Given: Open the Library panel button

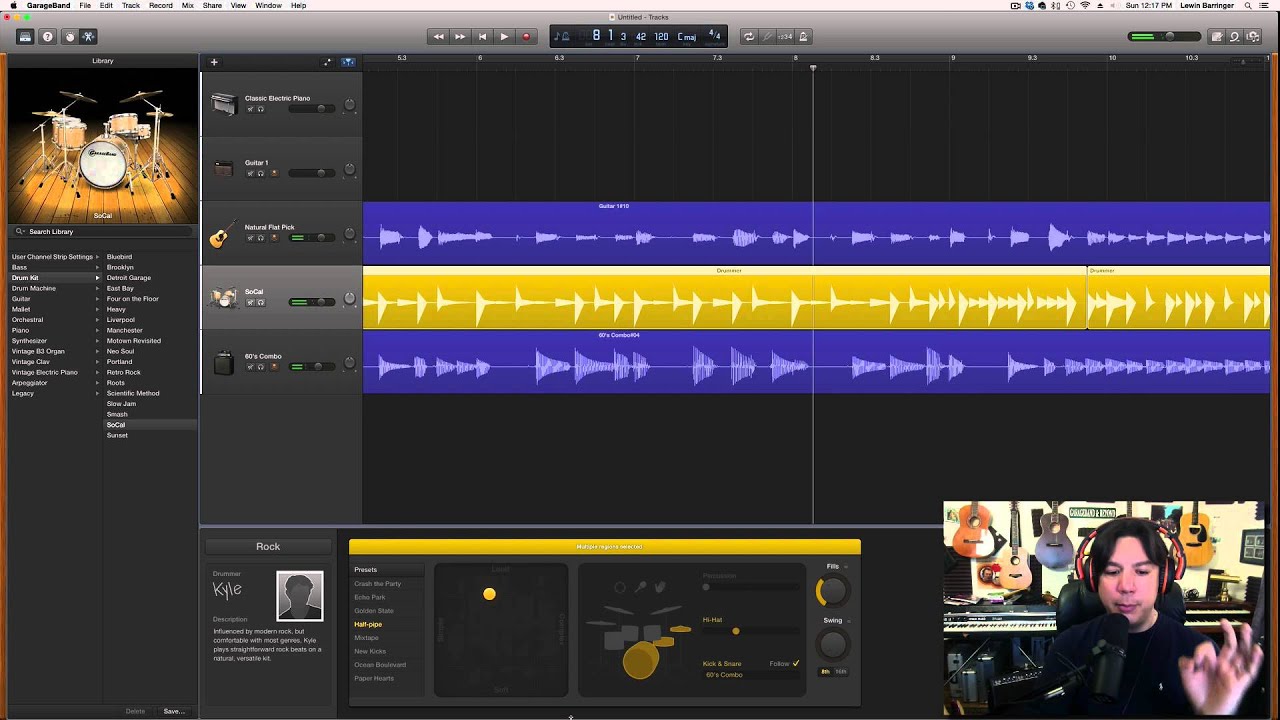Looking at the screenshot, I should tap(25, 37).
